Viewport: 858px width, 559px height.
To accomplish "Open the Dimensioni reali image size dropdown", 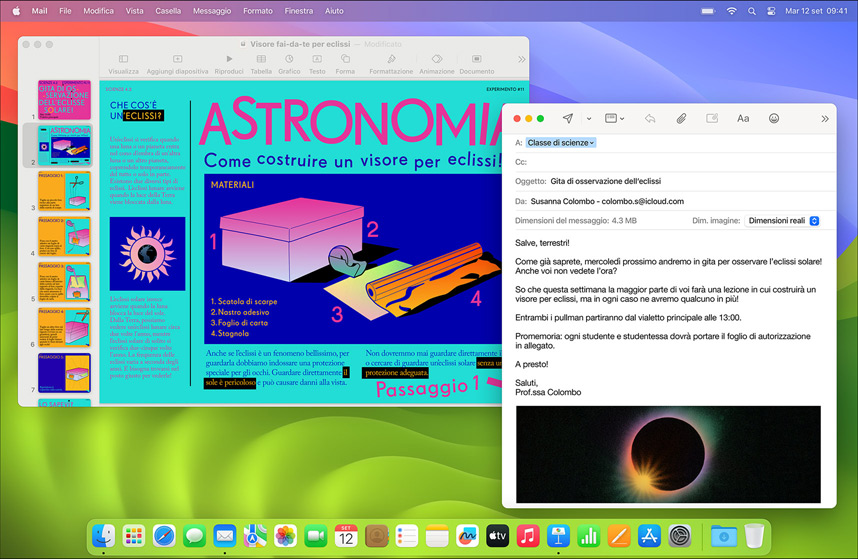I will [783, 220].
